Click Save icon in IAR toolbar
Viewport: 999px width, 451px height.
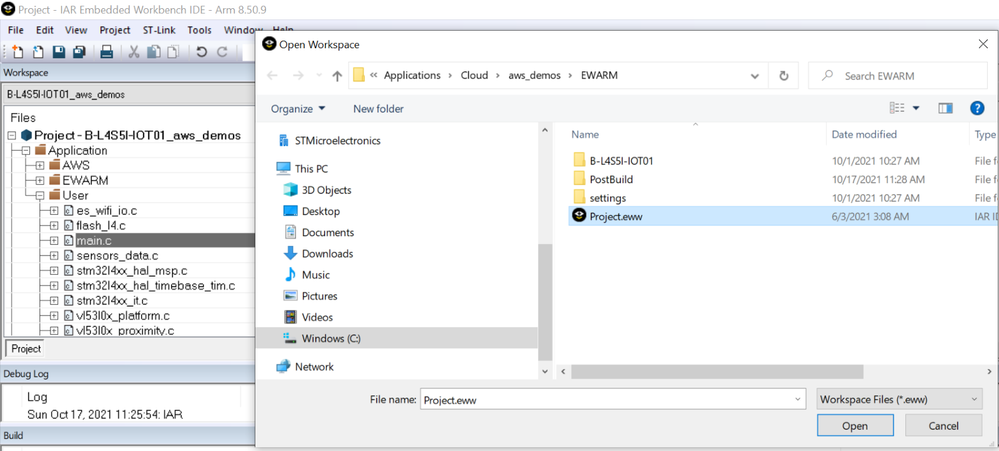click(59, 52)
